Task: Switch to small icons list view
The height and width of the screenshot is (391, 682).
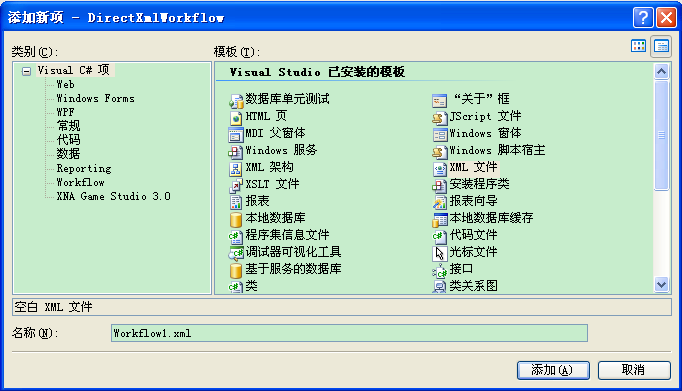Action: (661, 46)
